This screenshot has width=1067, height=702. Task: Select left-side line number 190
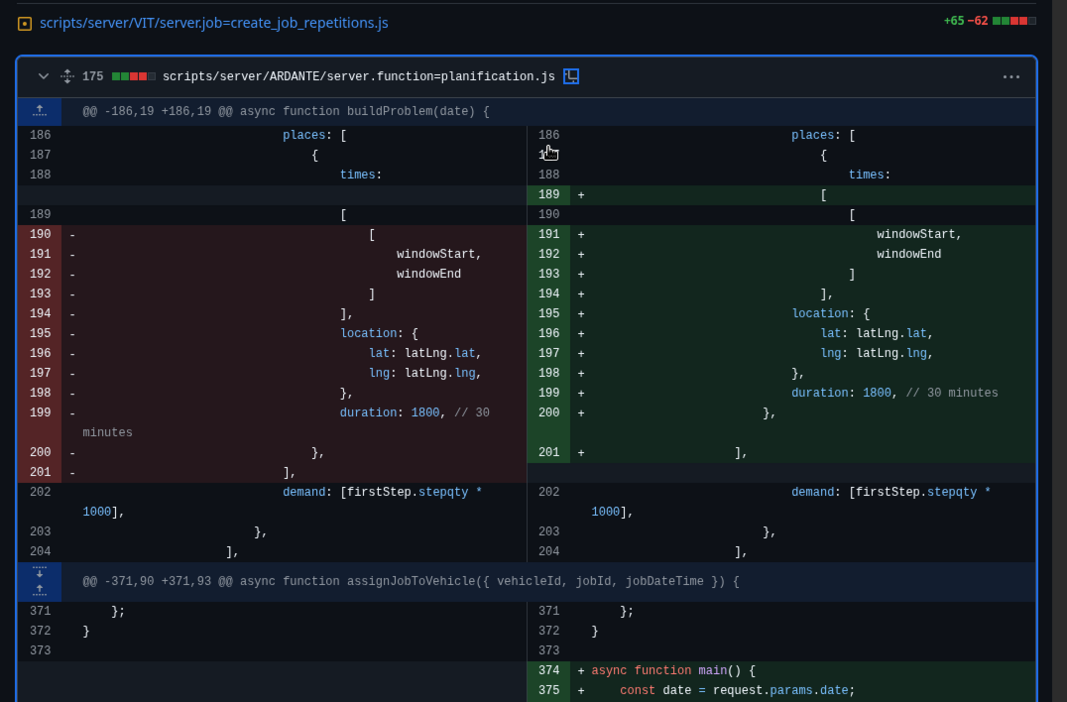(x=40, y=235)
